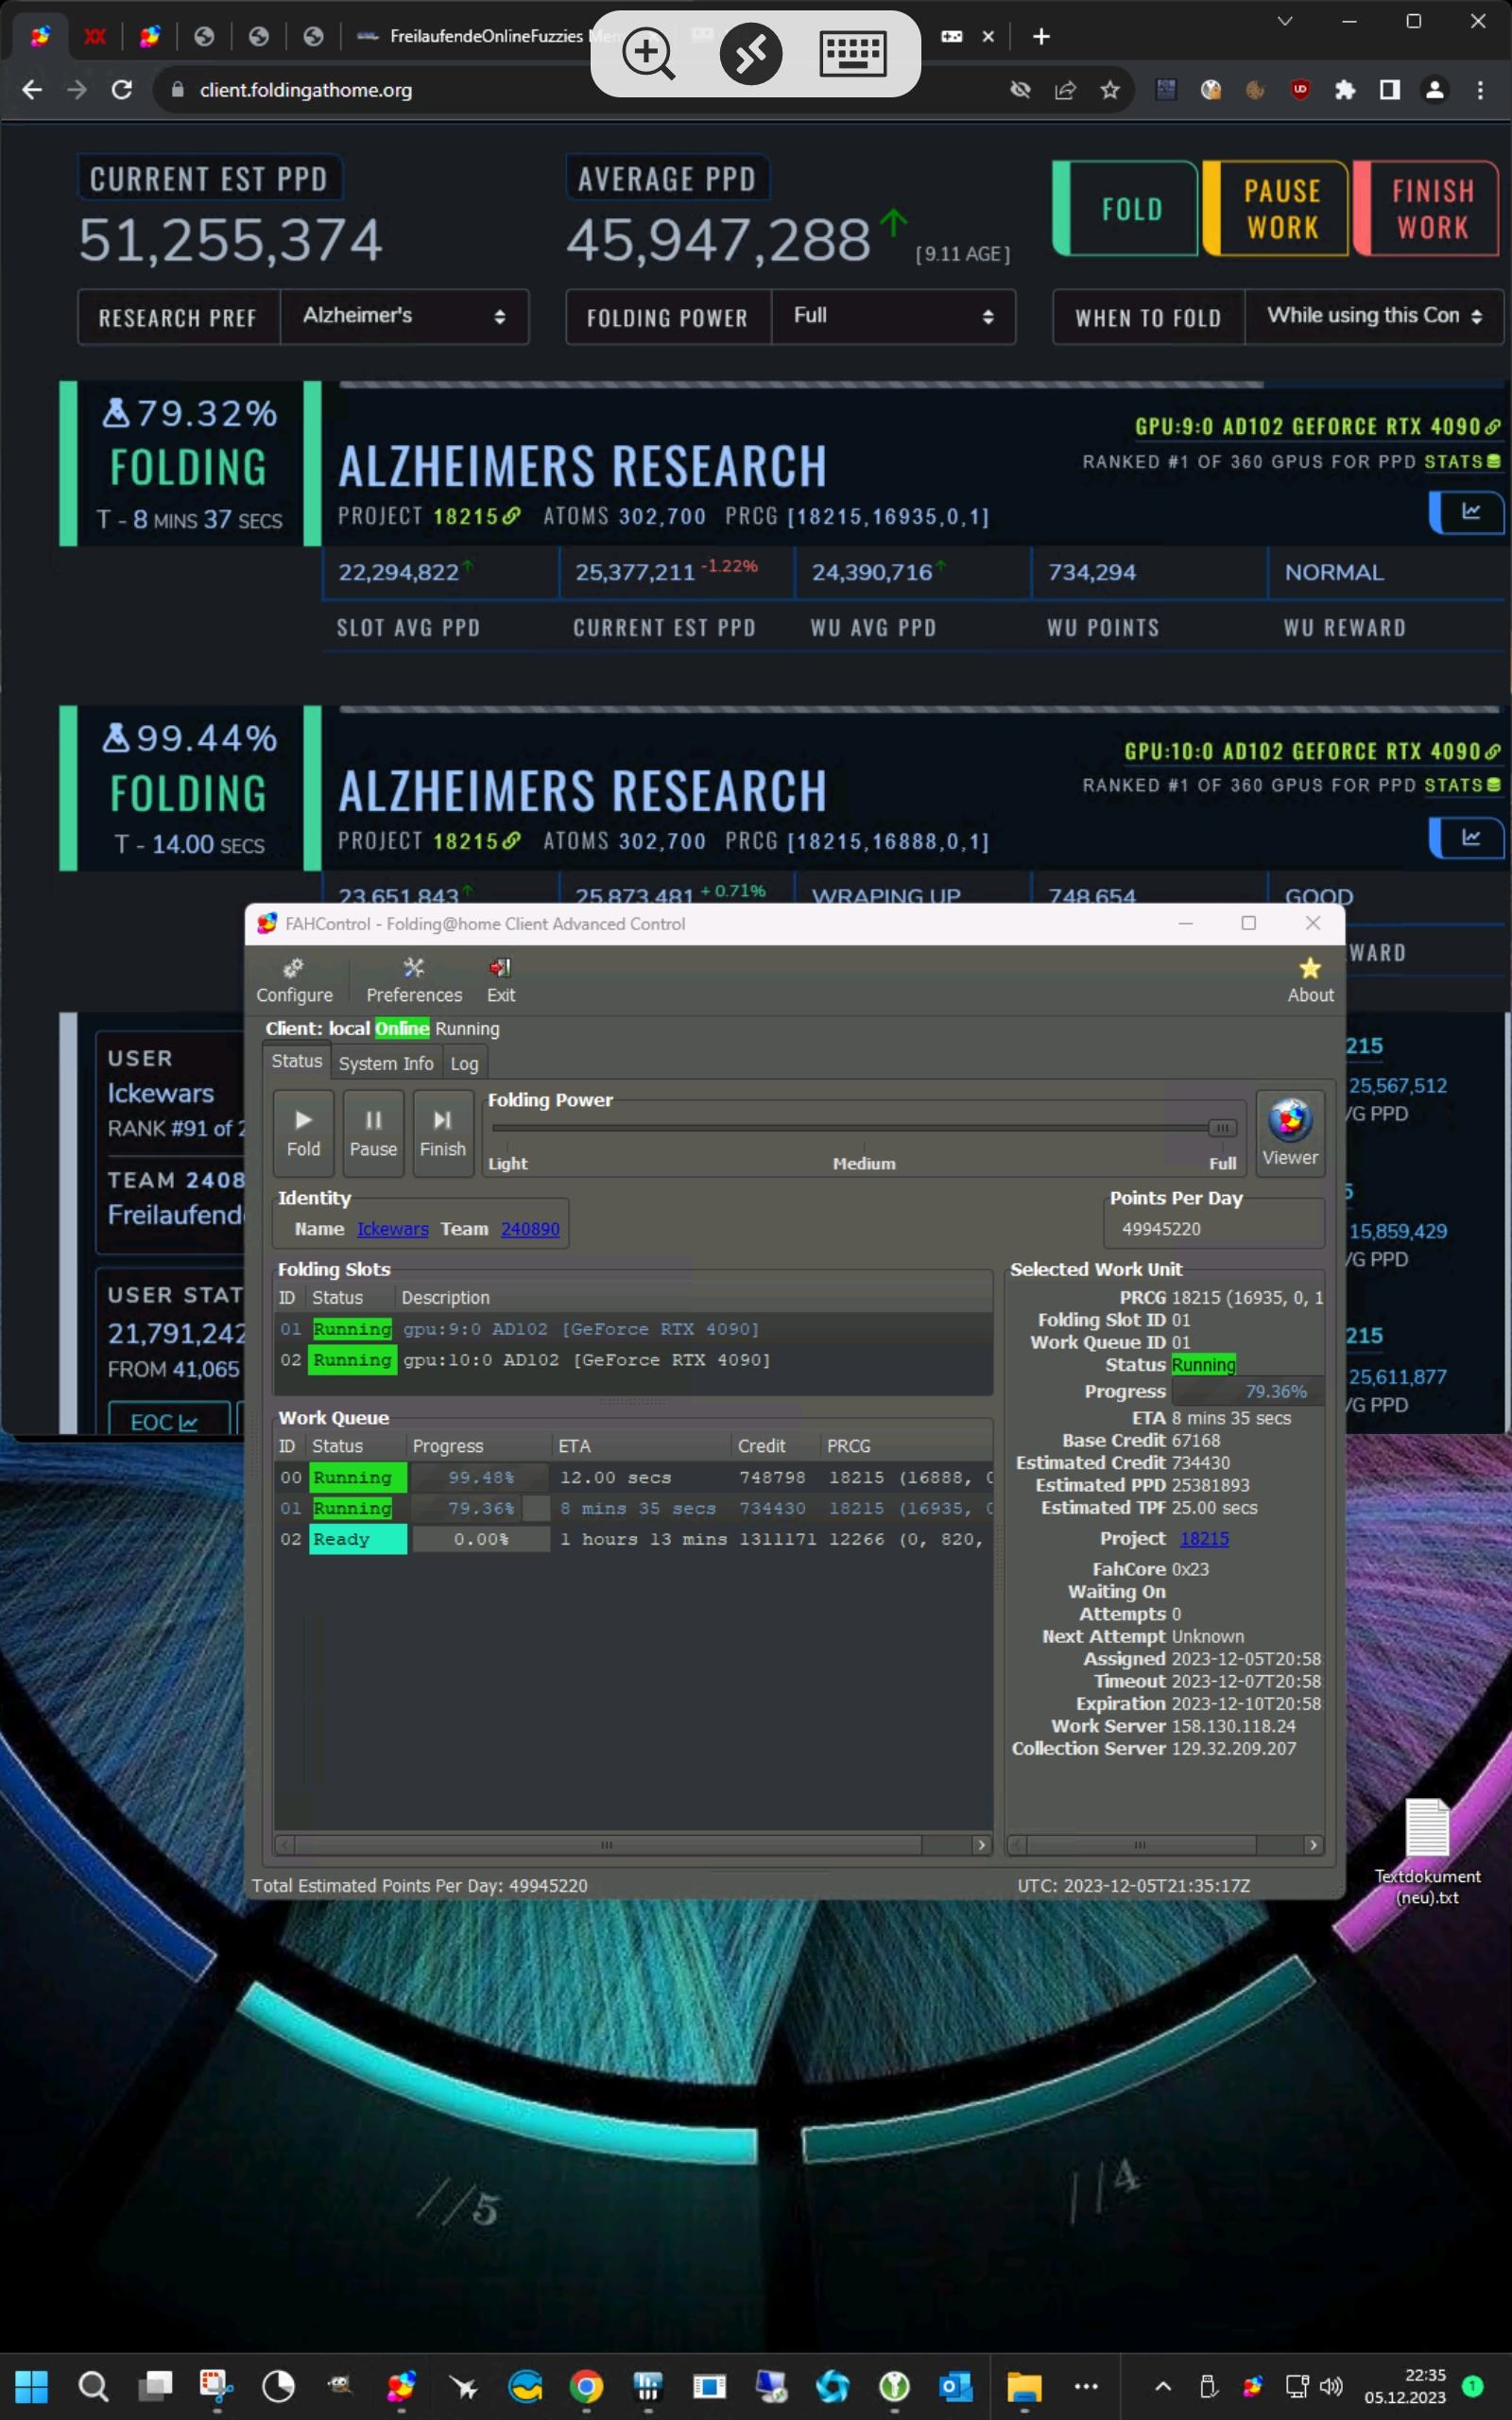Click the Finish button in FAHControl

click(x=442, y=1133)
